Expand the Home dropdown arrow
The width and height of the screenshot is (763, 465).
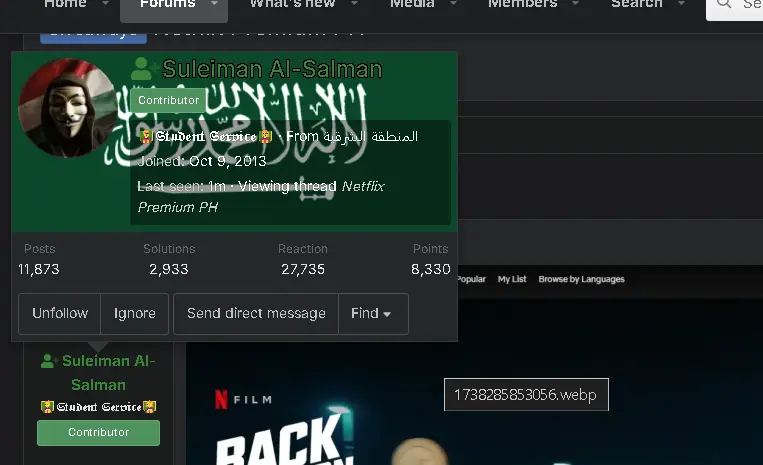coord(105,4)
